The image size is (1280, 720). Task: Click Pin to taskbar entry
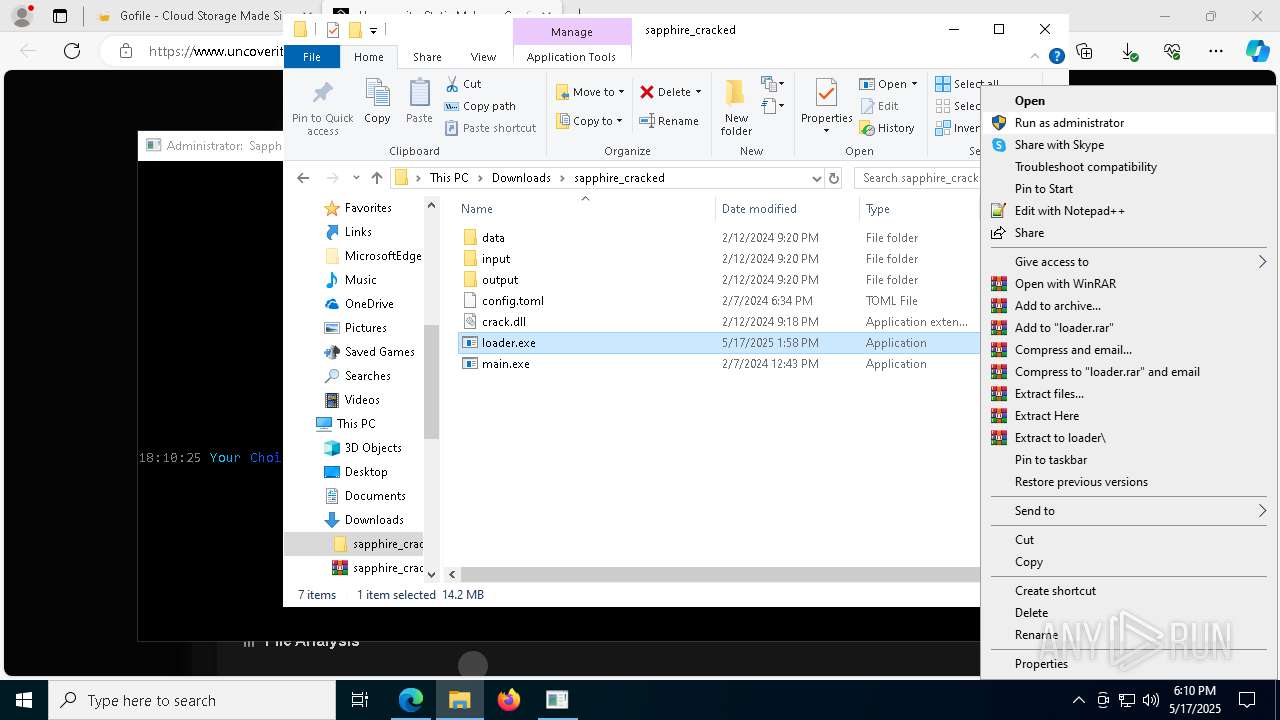click(x=1128, y=460)
